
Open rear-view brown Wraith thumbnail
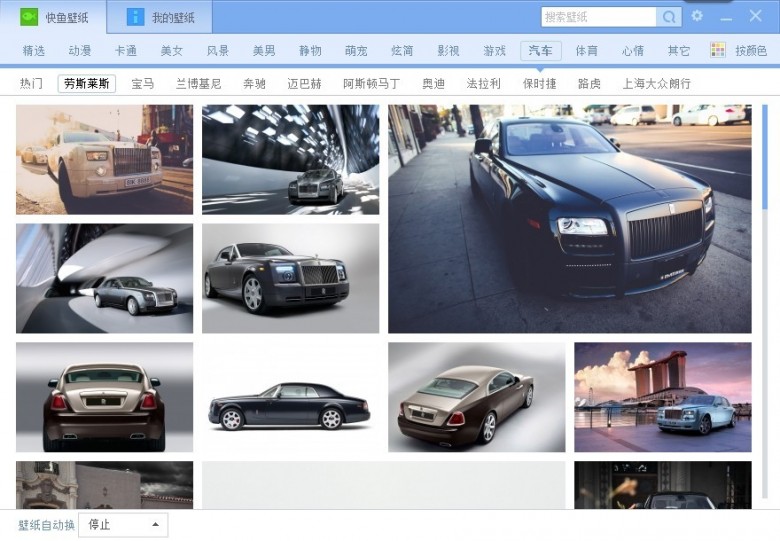coord(104,397)
